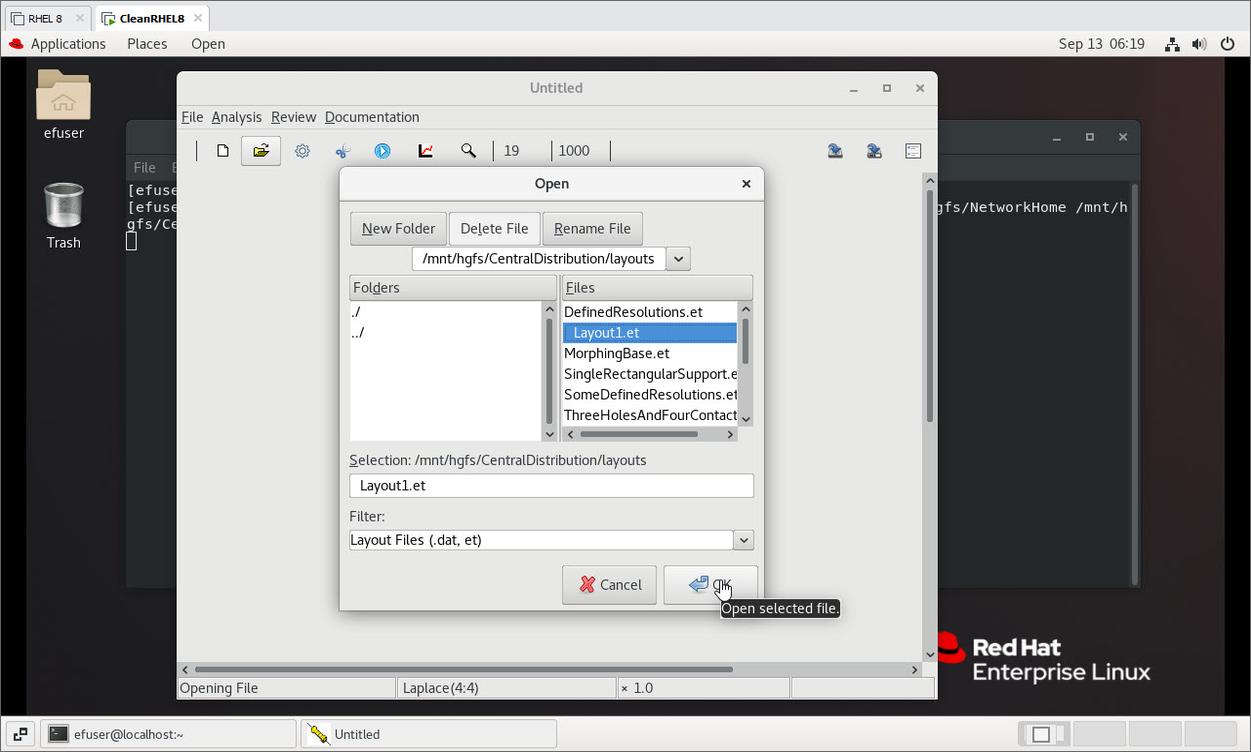Image resolution: width=1251 pixels, height=752 pixels.
Task: Open the Filter dropdown arrow
Action: point(743,540)
